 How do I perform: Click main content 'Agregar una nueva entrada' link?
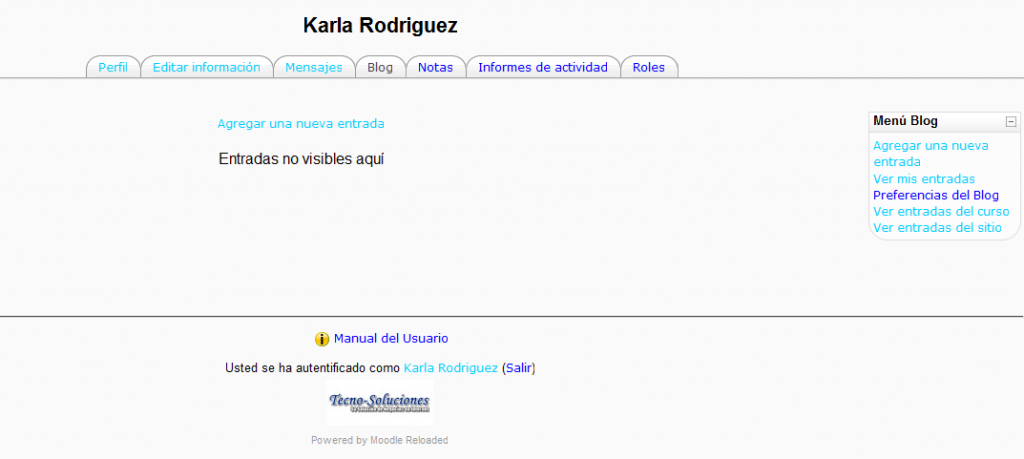(300, 124)
